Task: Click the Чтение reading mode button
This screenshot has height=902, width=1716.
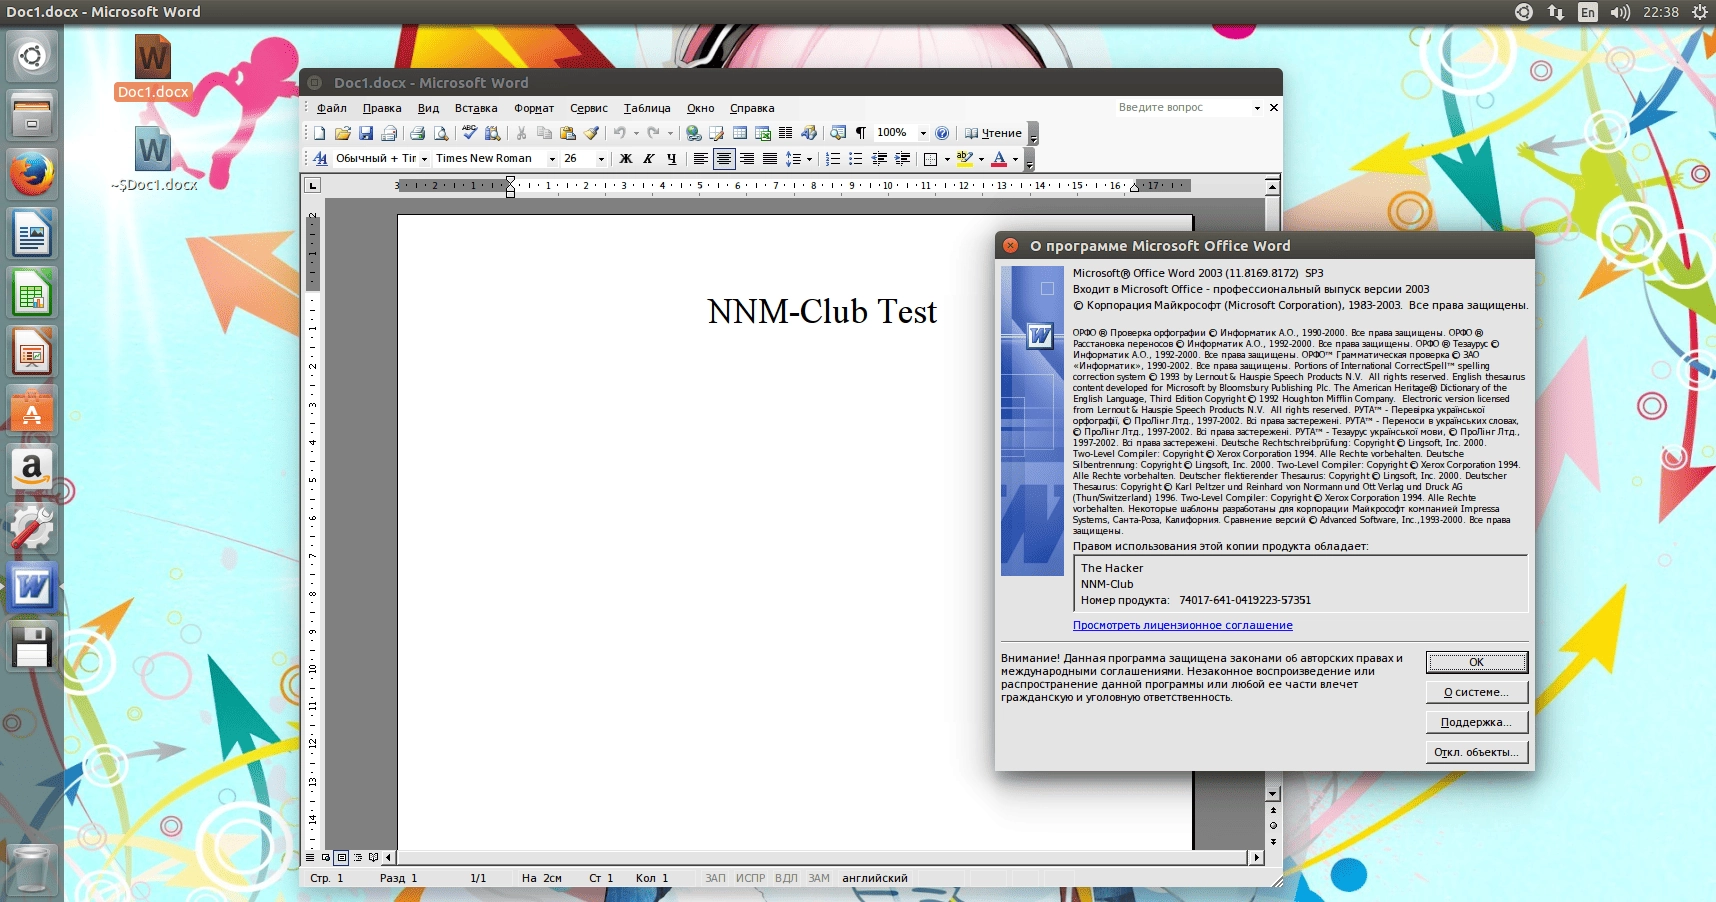Action: tap(993, 133)
